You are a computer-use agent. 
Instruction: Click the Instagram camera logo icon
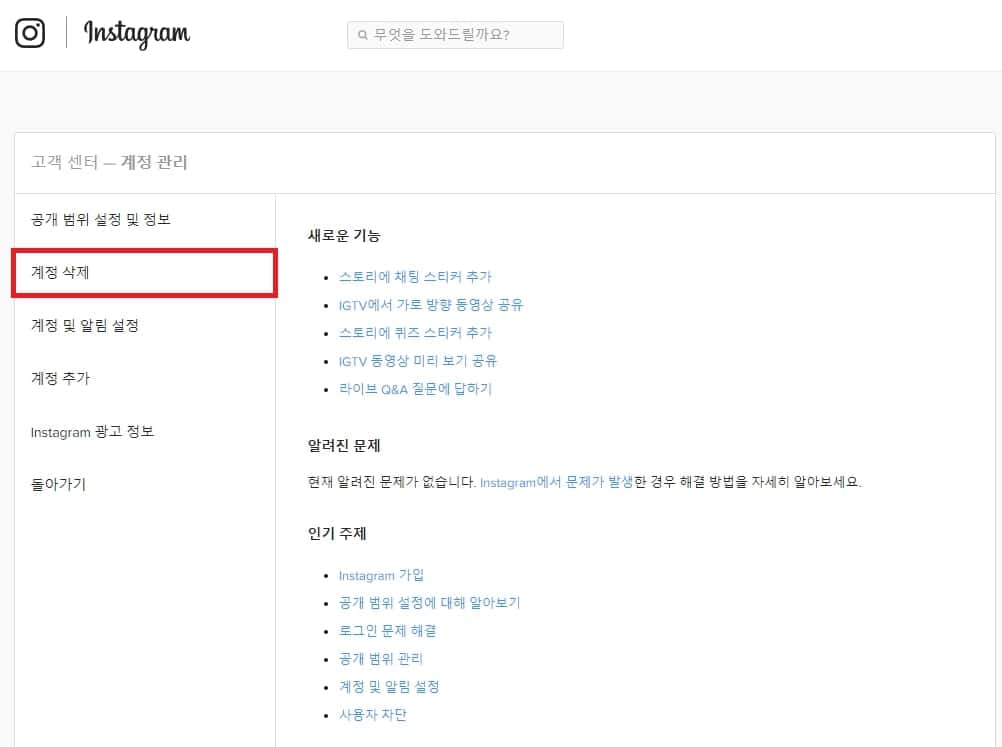[31, 33]
